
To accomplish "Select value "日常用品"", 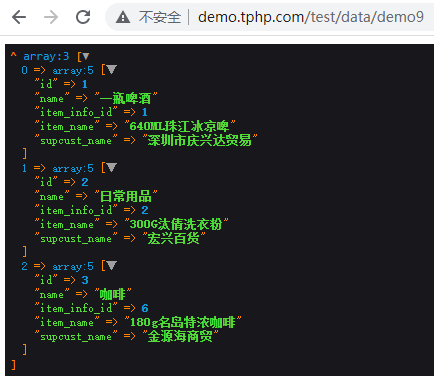I will (126, 196).
